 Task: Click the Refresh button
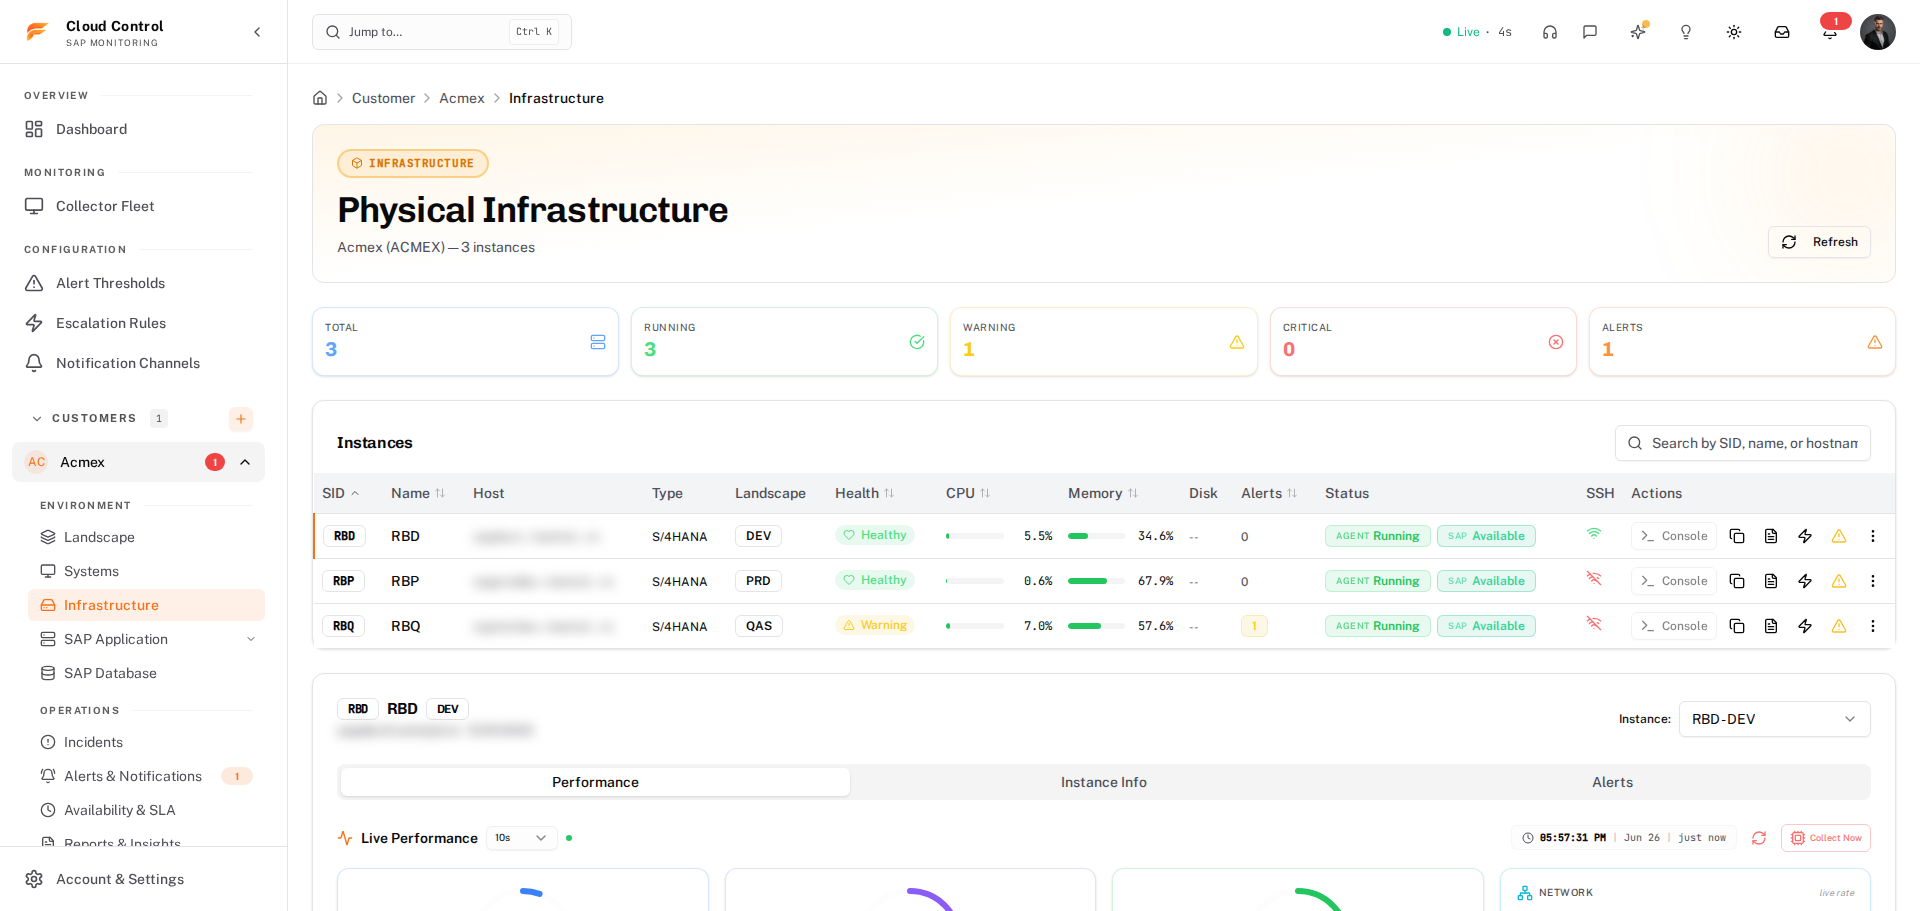point(1819,242)
